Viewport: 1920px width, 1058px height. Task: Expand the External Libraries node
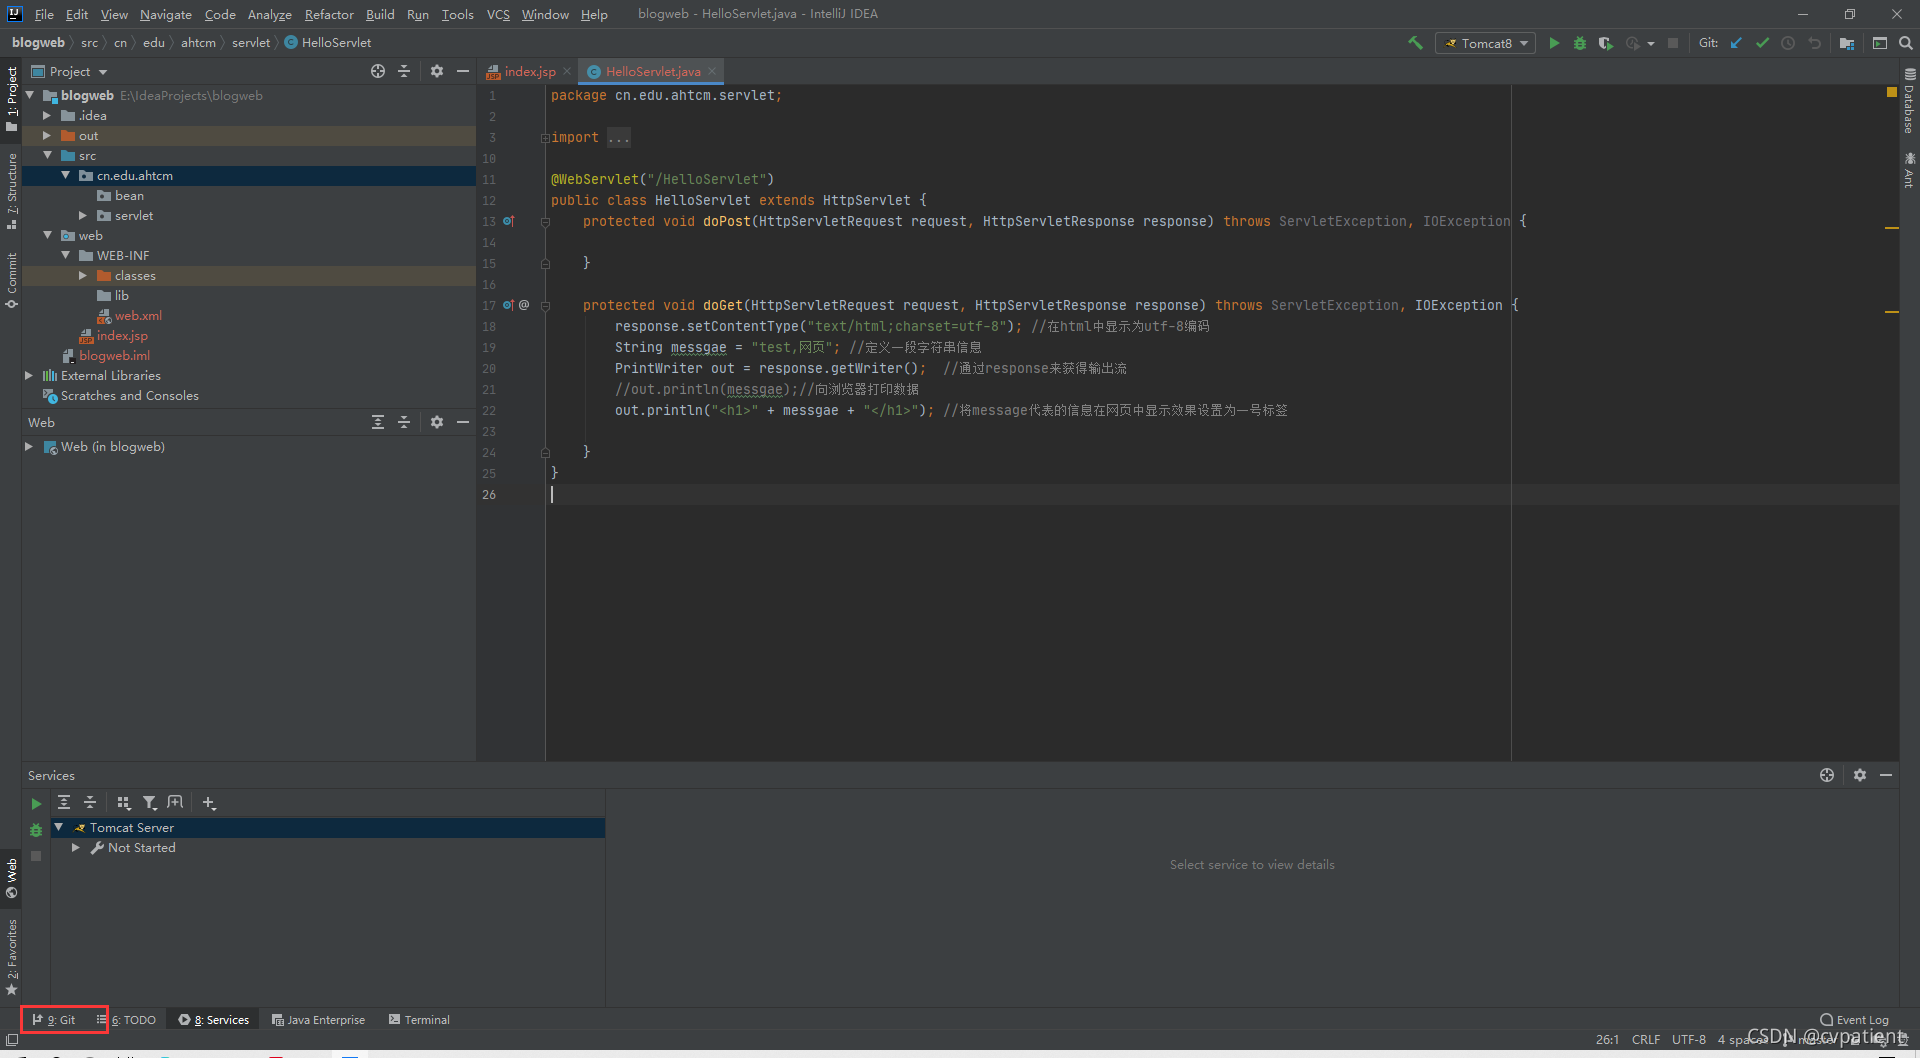tap(28, 375)
